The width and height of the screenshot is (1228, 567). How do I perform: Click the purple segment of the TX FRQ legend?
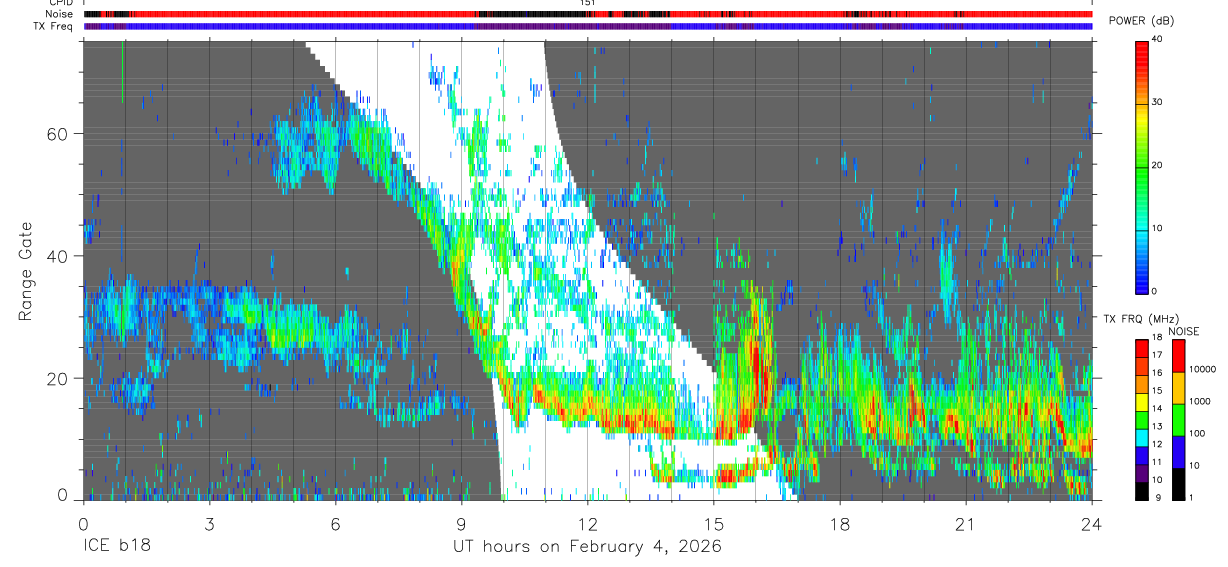pyautogui.click(x=1140, y=472)
